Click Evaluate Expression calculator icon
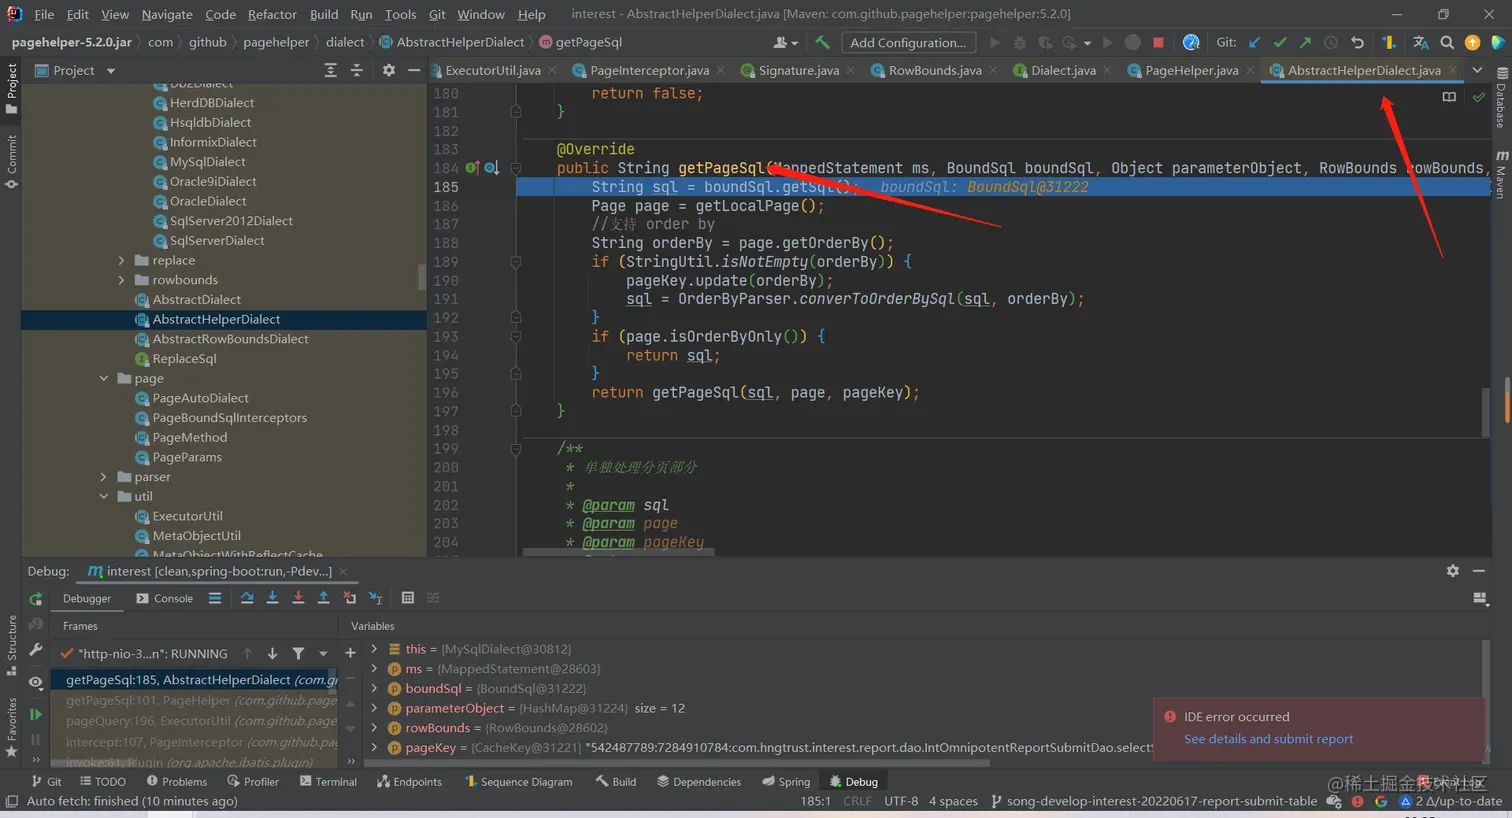The height and width of the screenshot is (818, 1512). [407, 598]
